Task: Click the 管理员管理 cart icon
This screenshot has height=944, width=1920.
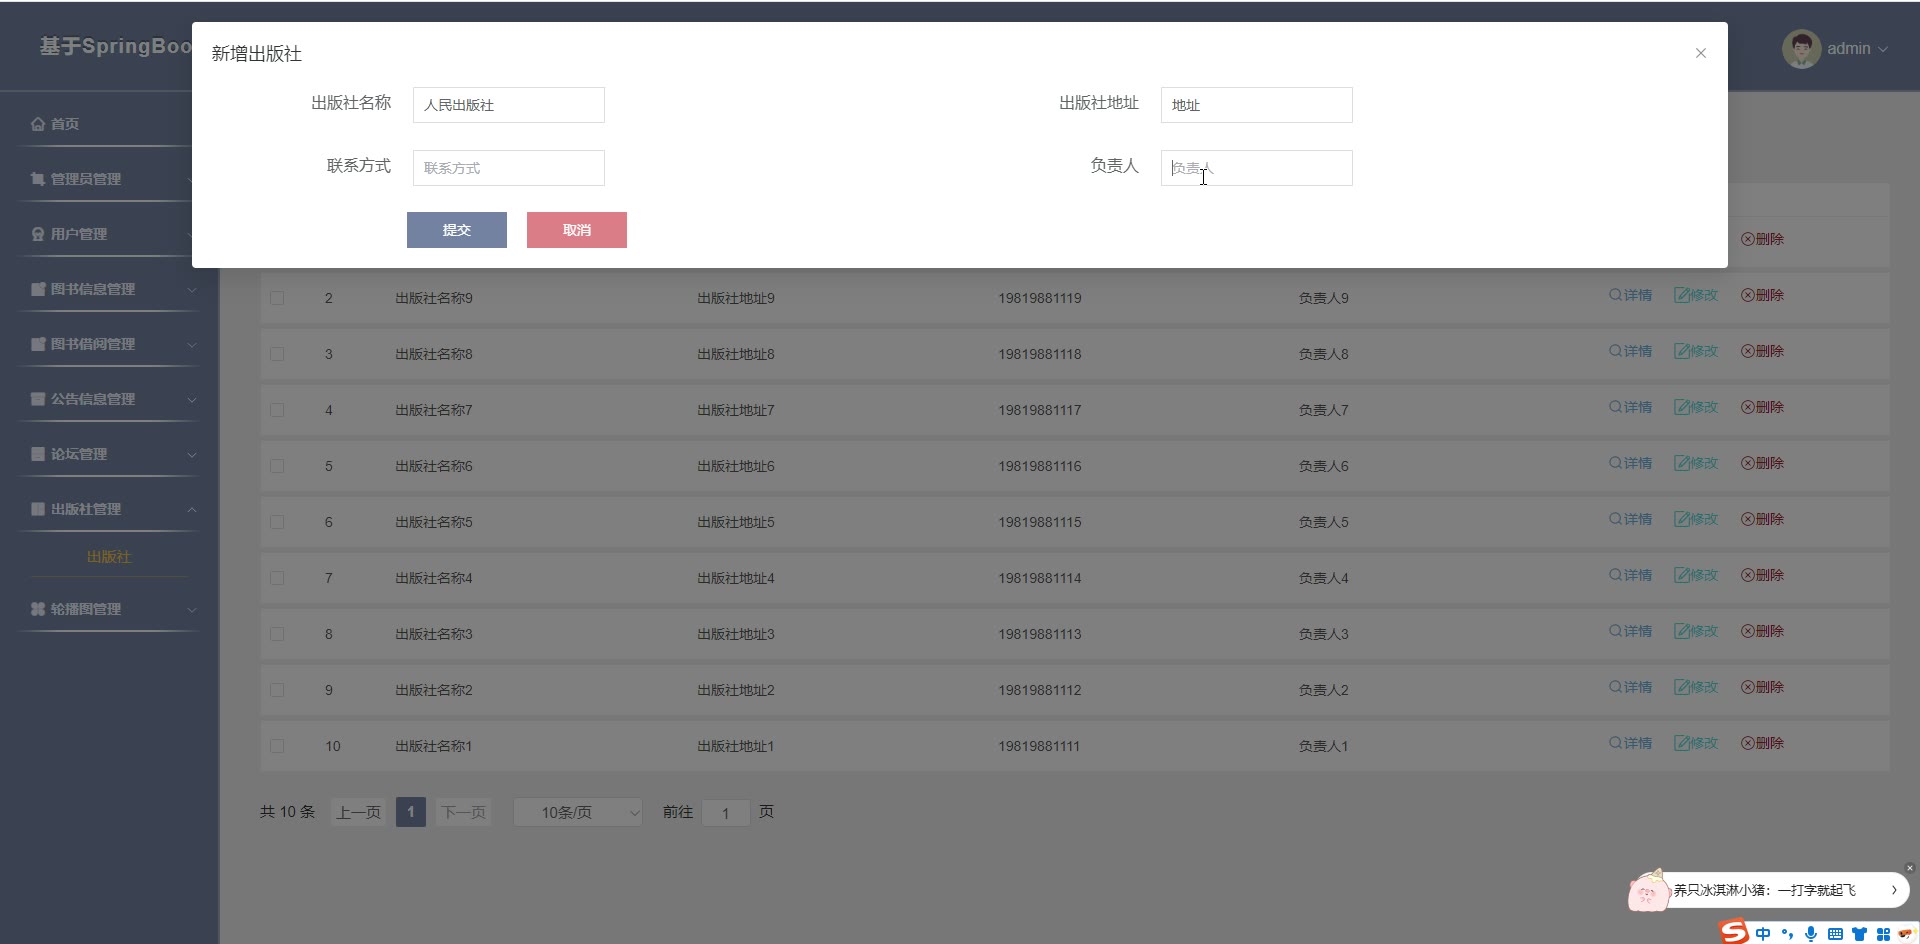Action: coord(38,179)
